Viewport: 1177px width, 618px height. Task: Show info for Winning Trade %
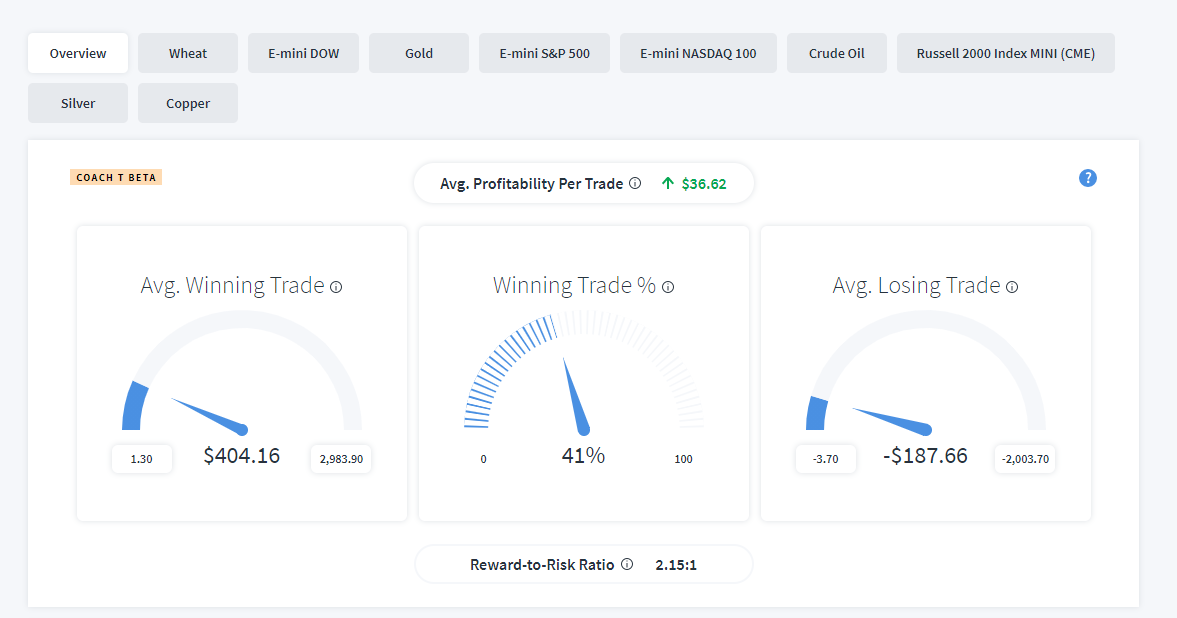[668, 287]
